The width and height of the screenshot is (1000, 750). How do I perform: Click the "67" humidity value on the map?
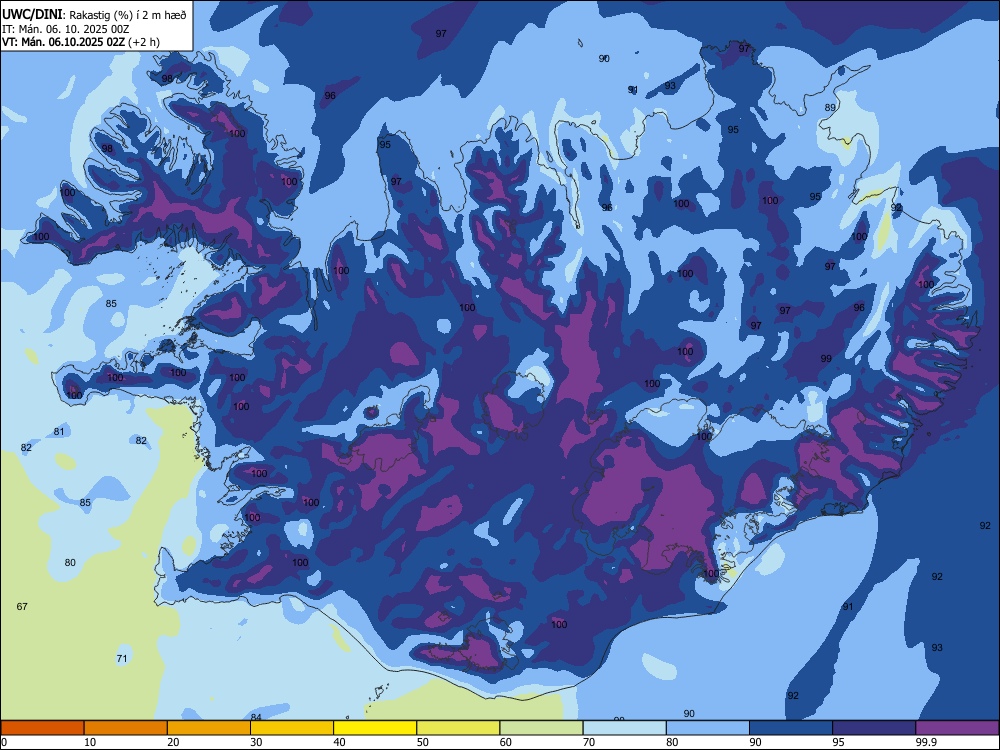click(x=22, y=607)
